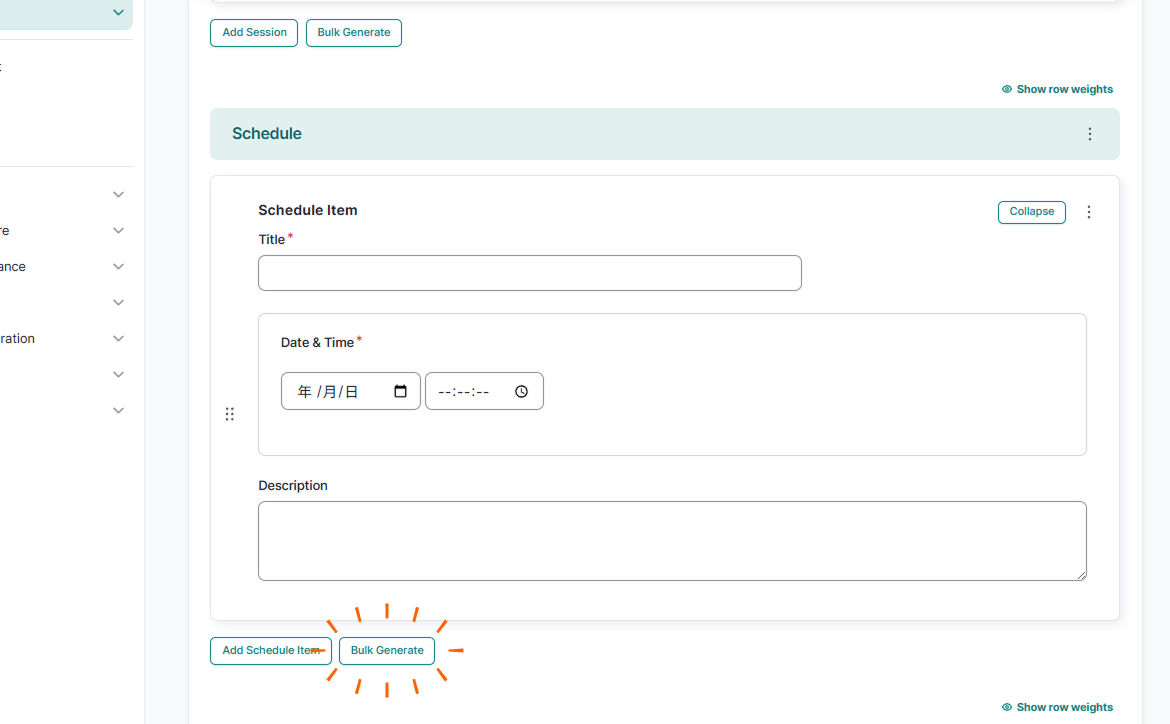Click Bulk Generate beside Add Schedule Item
The height and width of the screenshot is (724, 1170).
387,651
